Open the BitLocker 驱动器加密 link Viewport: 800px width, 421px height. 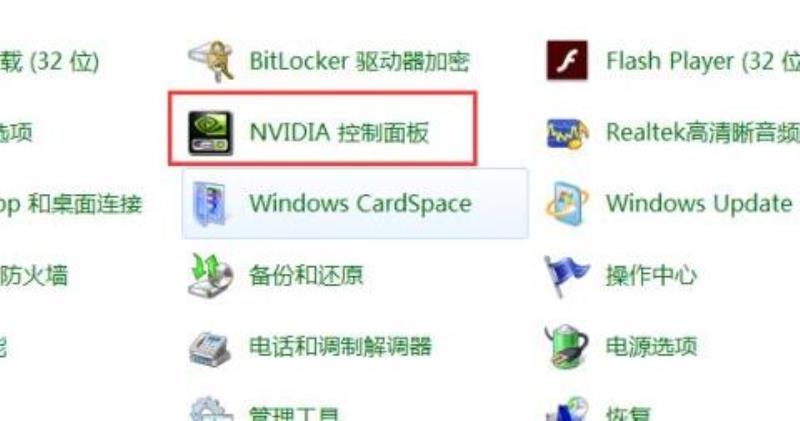click(x=359, y=61)
